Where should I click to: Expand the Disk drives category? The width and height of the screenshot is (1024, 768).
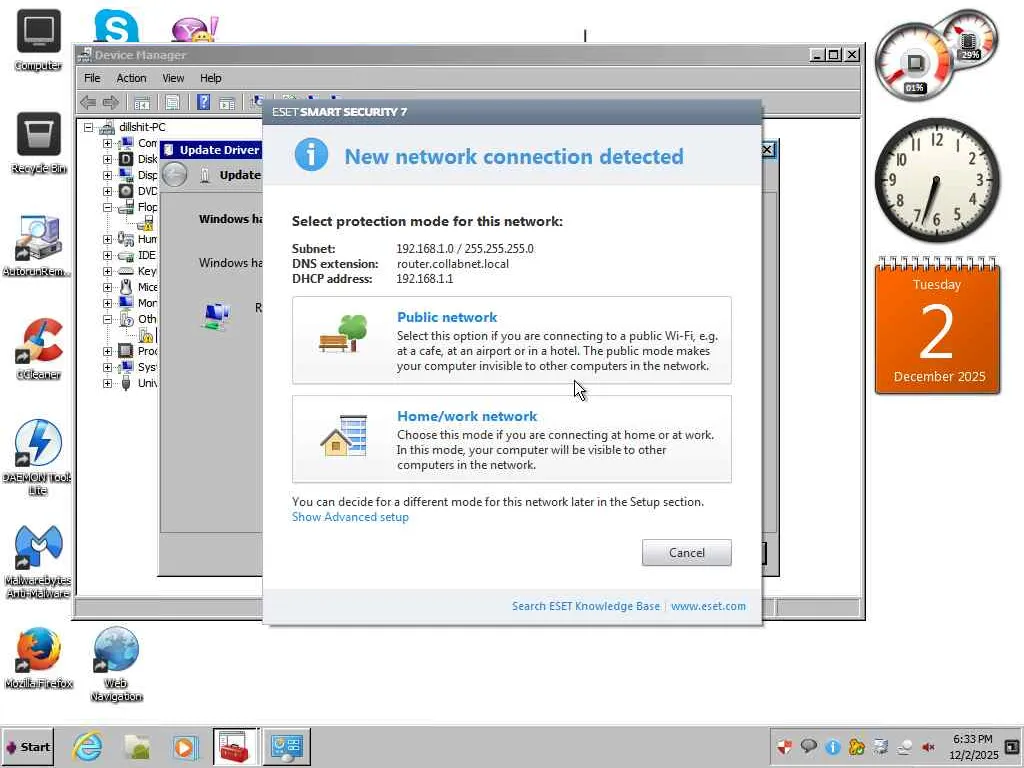(107, 159)
